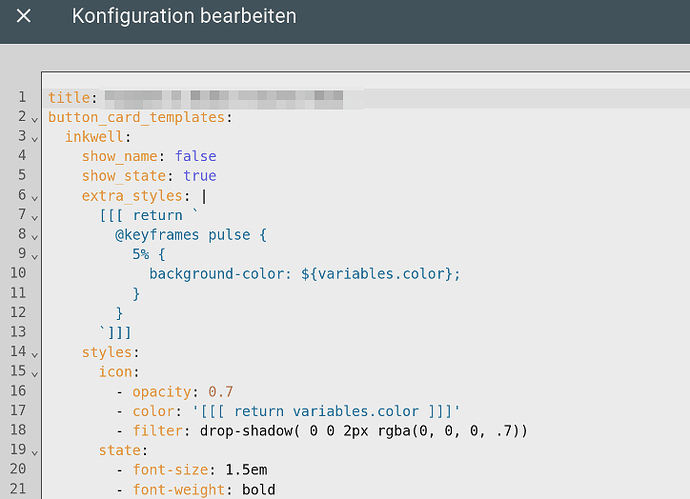Screen dimensions: 690x499
Task: Click the drop-shadow filter value
Action: [363, 430]
